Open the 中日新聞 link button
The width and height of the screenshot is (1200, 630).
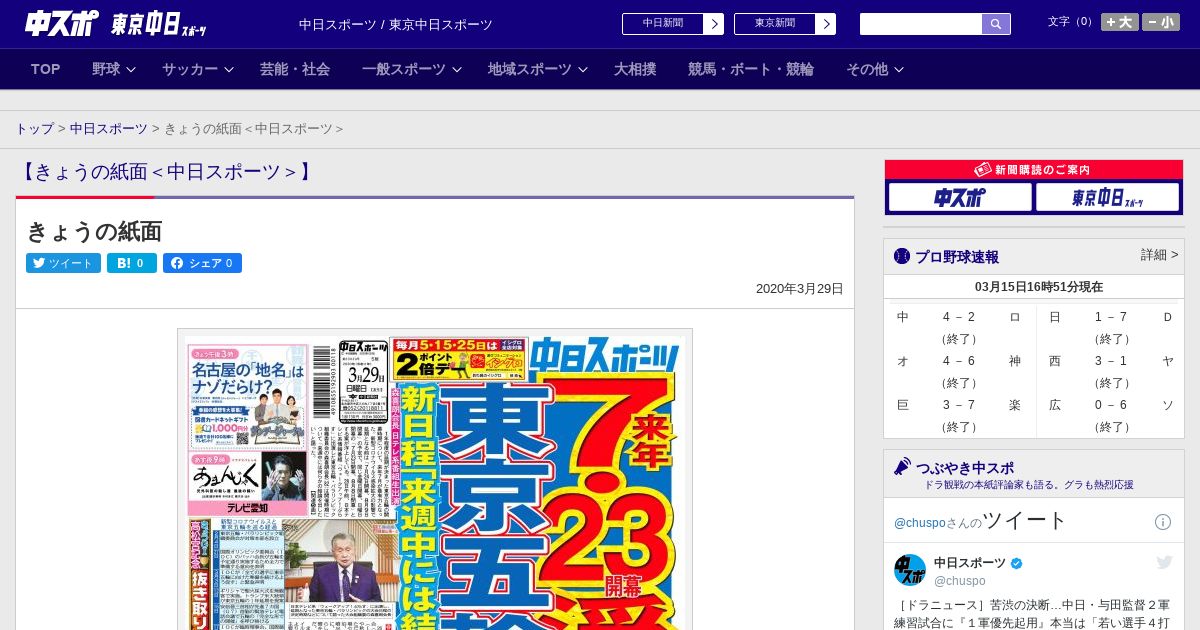662,24
